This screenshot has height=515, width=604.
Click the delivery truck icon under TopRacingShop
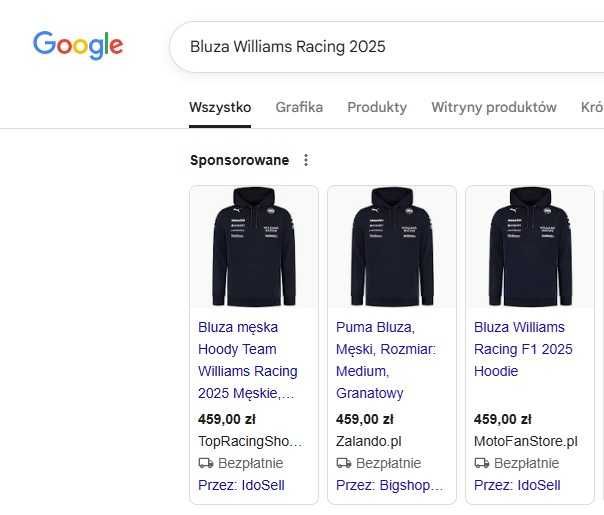click(x=206, y=463)
